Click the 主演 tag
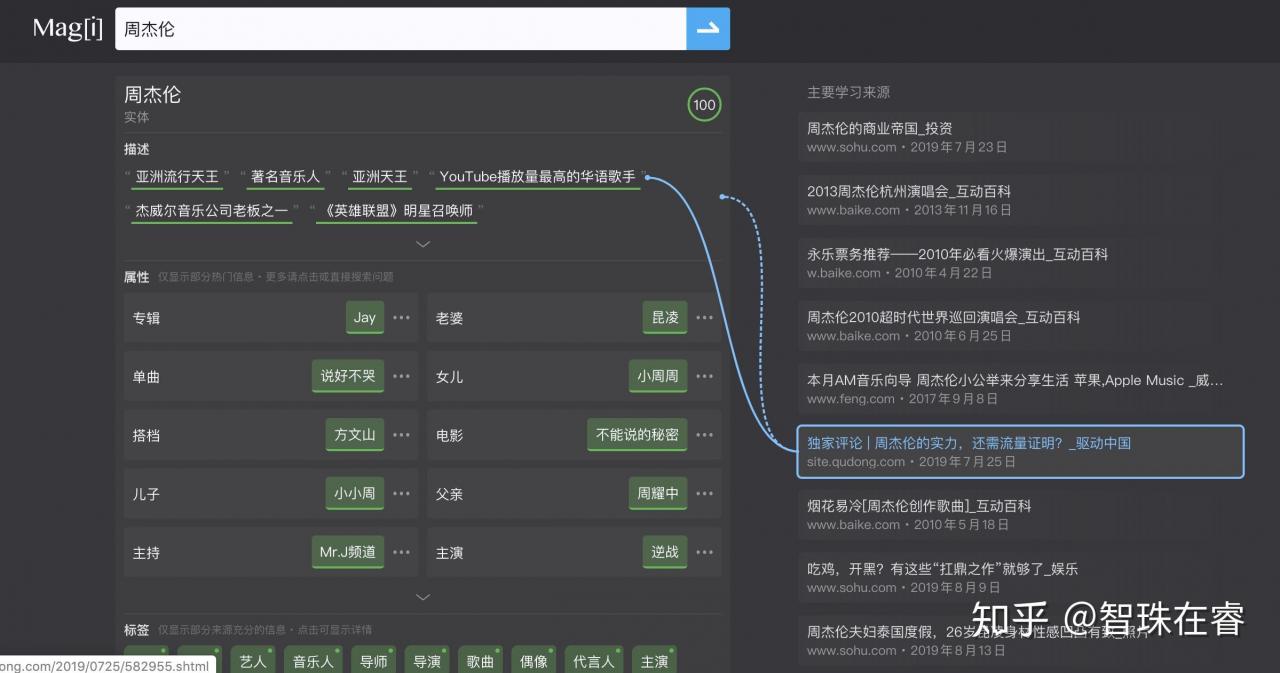This screenshot has height=673, width=1280. pyautogui.click(x=655, y=661)
